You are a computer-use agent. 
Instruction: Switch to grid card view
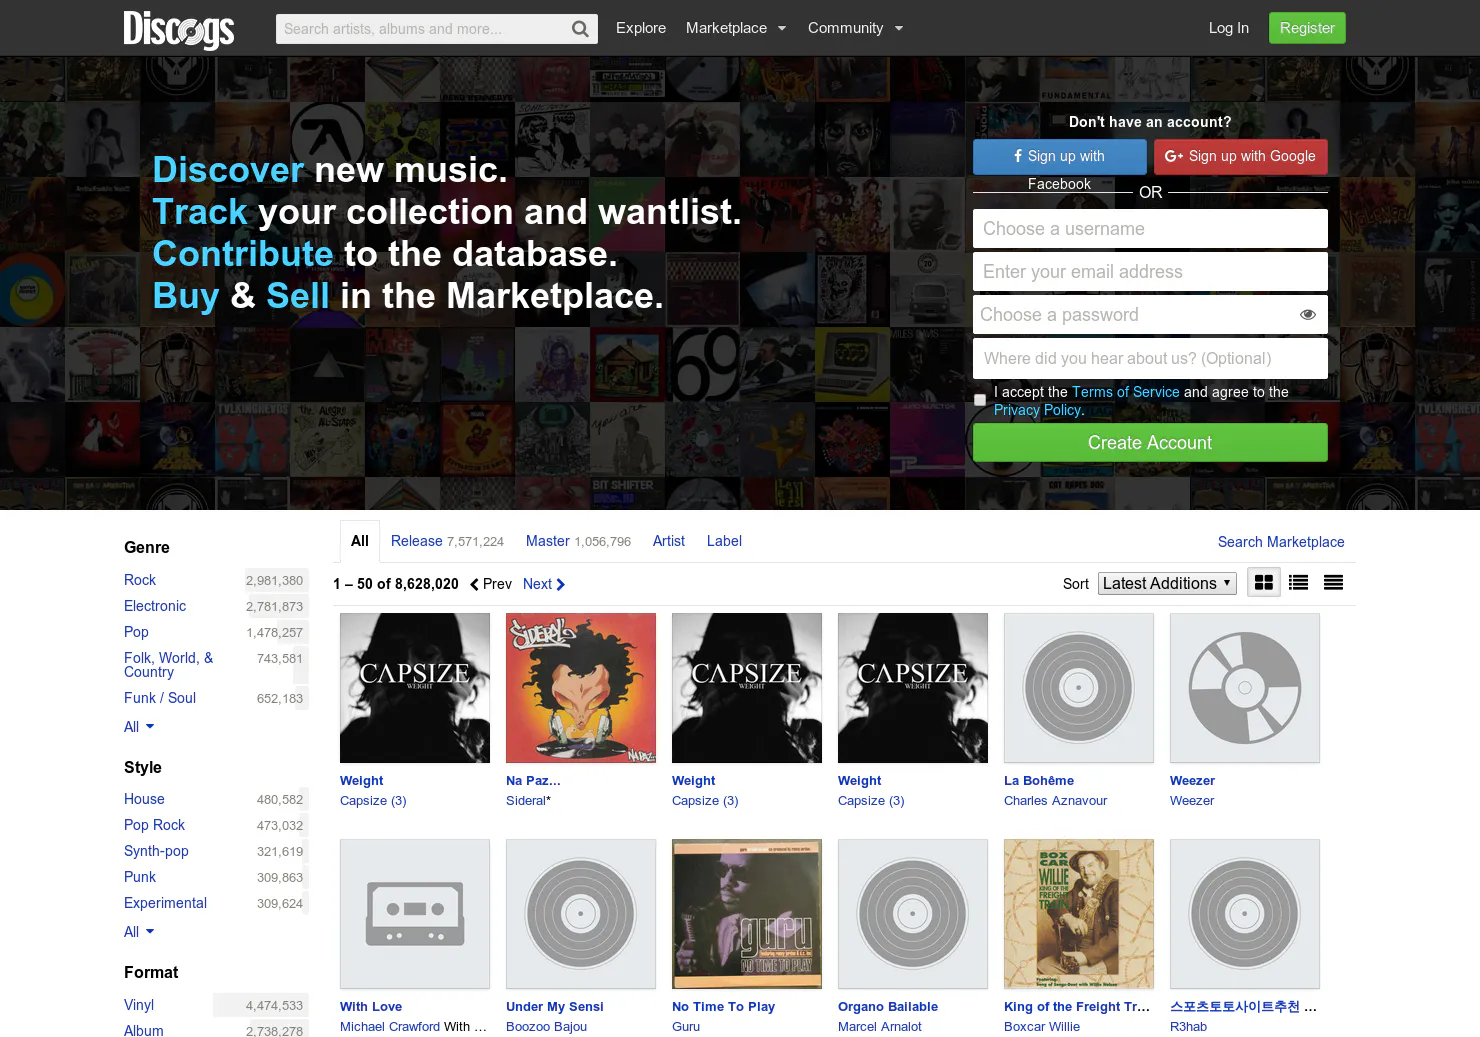pyautogui.click(x=1264, y=583)
